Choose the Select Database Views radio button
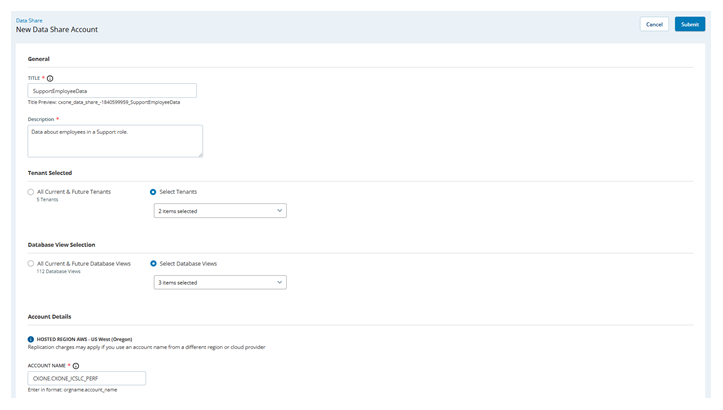The height and width of the screenshot is (410, 723). click(x=153, y=263)
